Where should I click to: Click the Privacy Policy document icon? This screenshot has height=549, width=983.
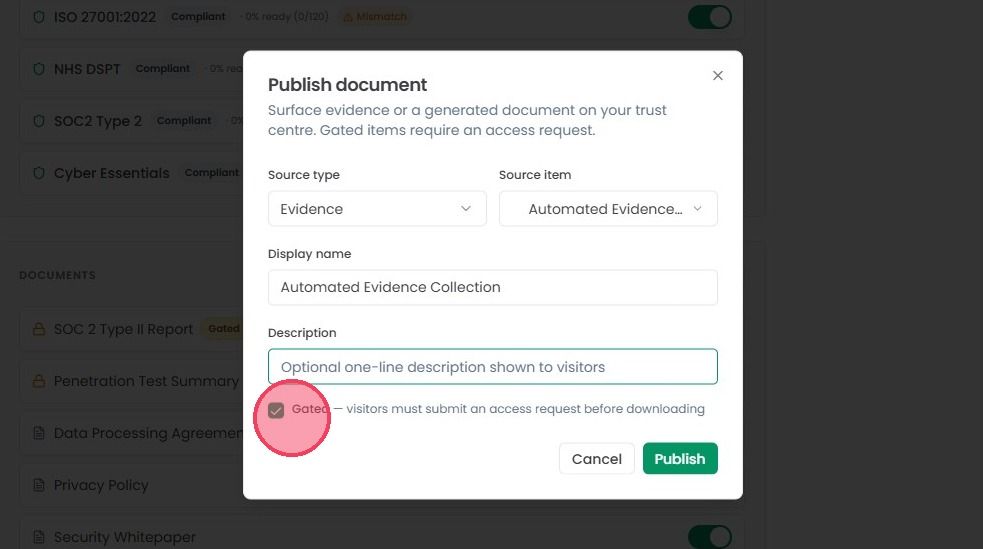click(x=39, y=485)
